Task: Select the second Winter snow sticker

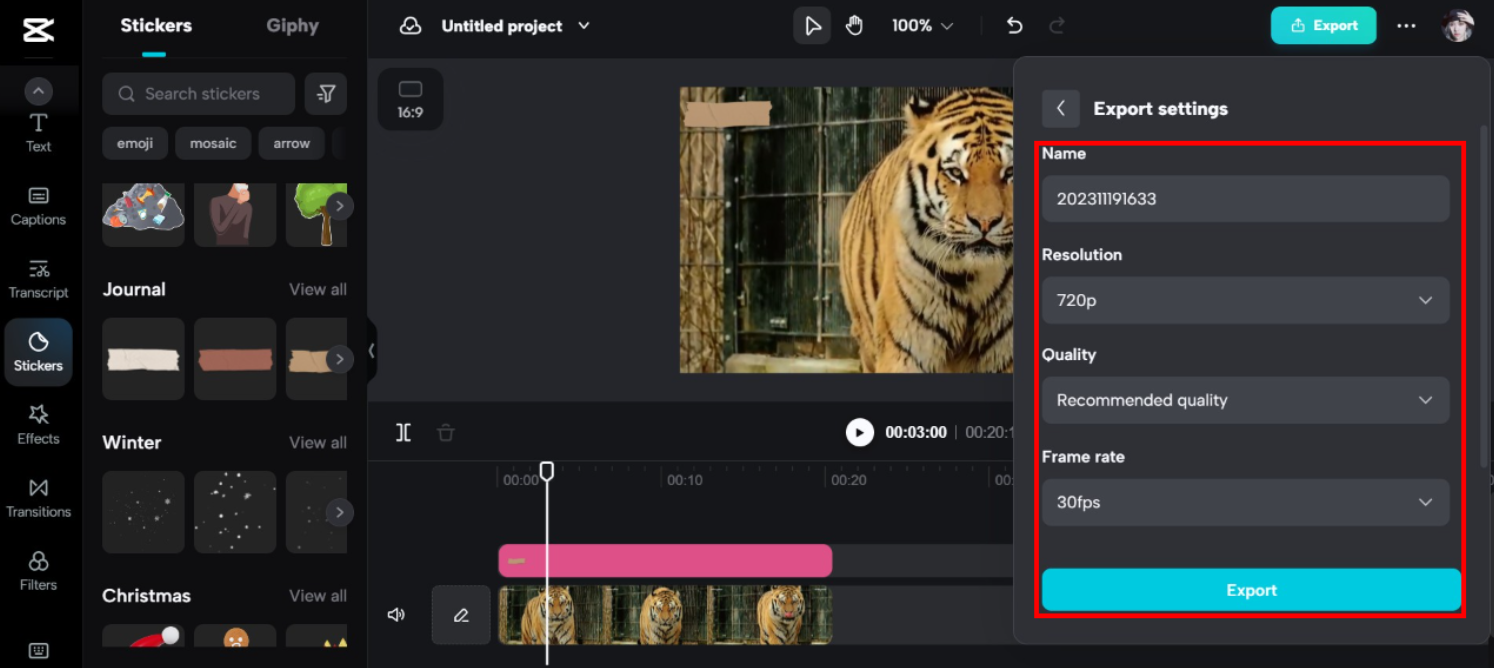Action: tap(235, 512)
